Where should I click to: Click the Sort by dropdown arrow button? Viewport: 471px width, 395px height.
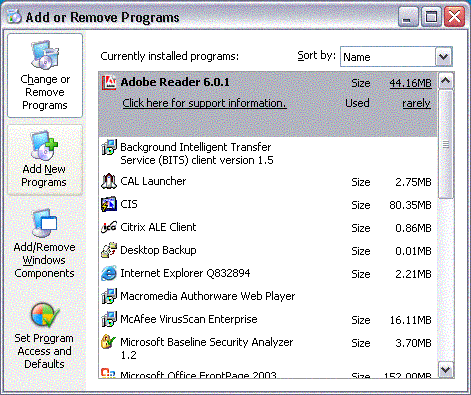[x=443, y=57]
